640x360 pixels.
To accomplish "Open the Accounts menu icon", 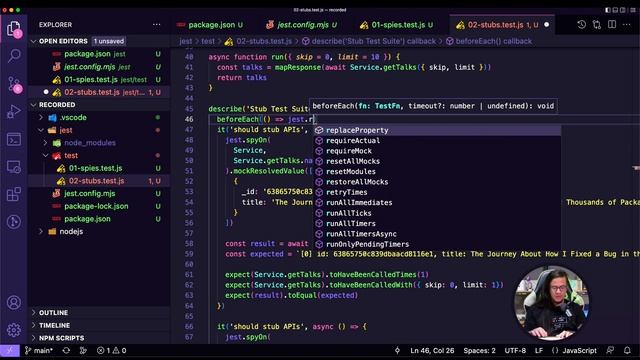I will pyautogui.click(x=14, y=302).
